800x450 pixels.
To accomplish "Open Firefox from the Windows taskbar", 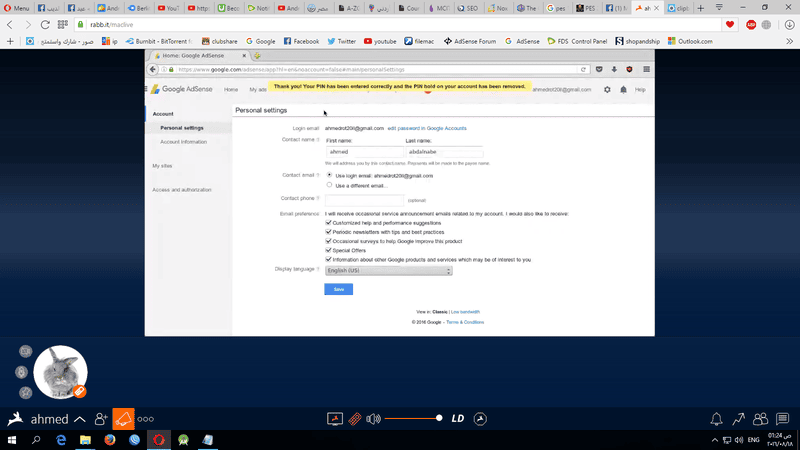I will pos(110,440).
